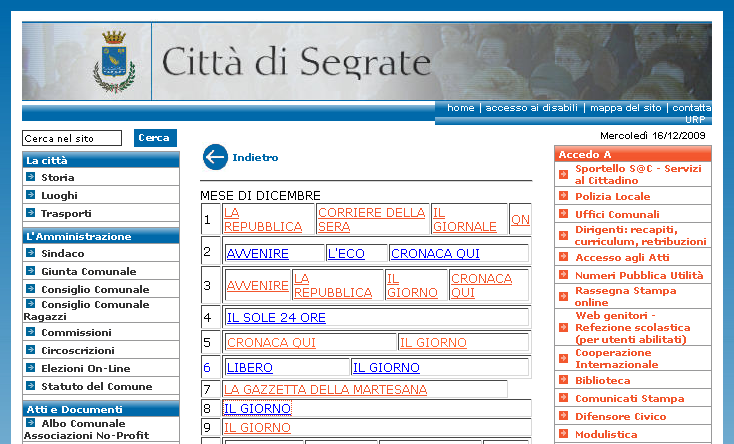Open LA REPUBBLICA link for day 3
This screenshot has width=734, height=444.
[333, 285]
